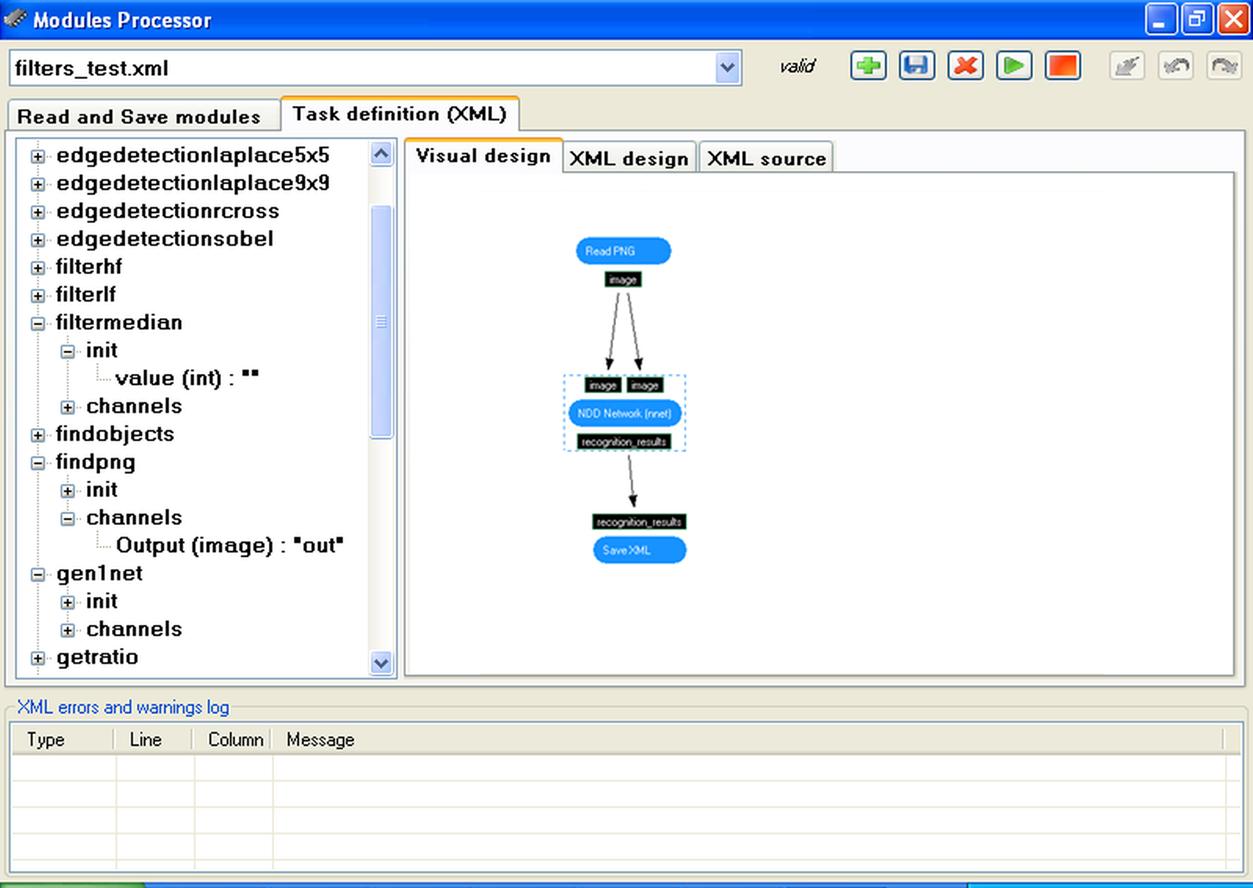Expand the edgedetectionlaplace9x9 node
The image size is (1253, 888).
coord(38,184)
